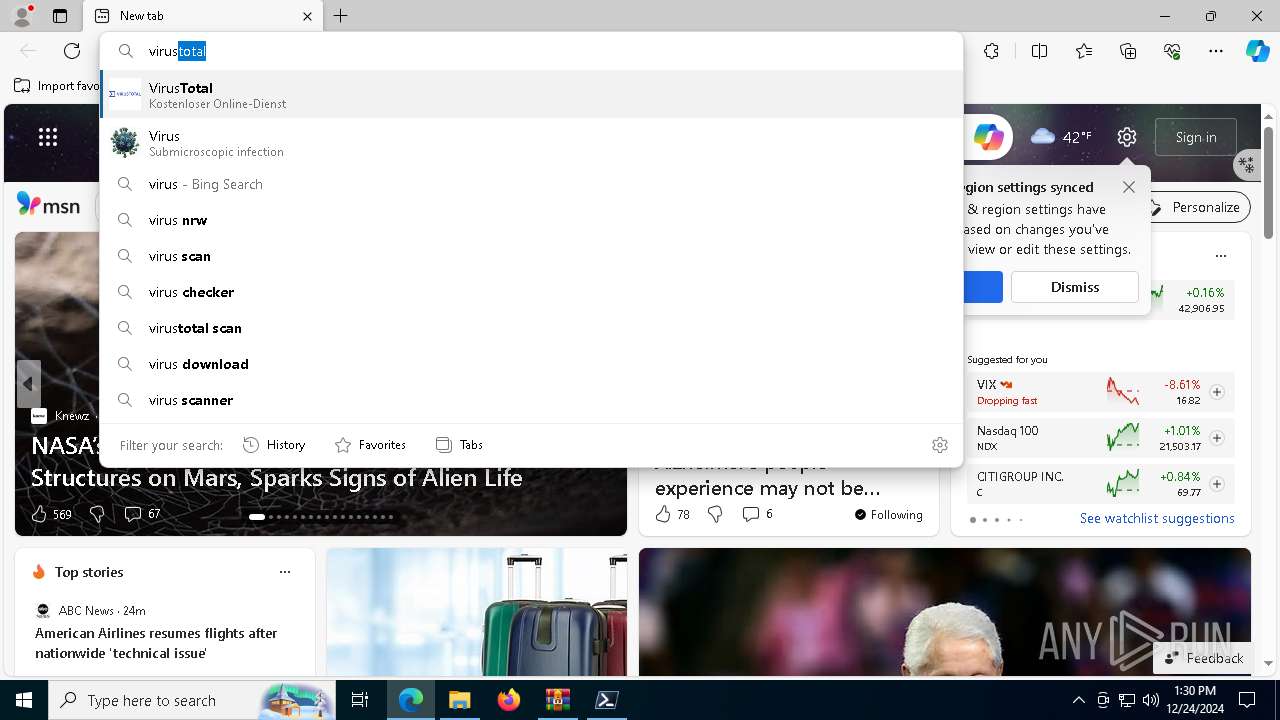Open the volume control tray icon
This screenshot has width=1280, height=720.
(x=1151, y=700)
